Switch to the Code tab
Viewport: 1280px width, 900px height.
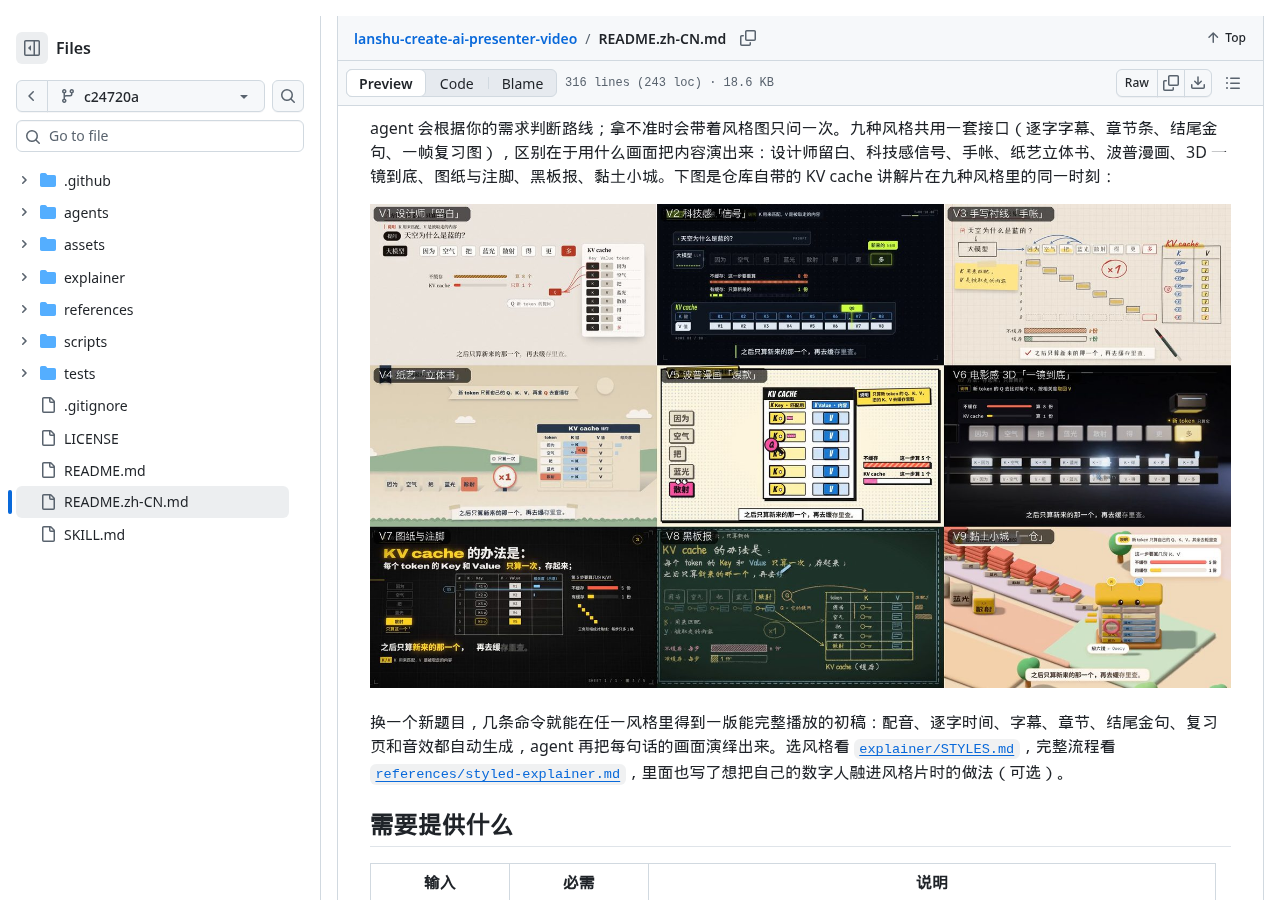pos(457,83)
